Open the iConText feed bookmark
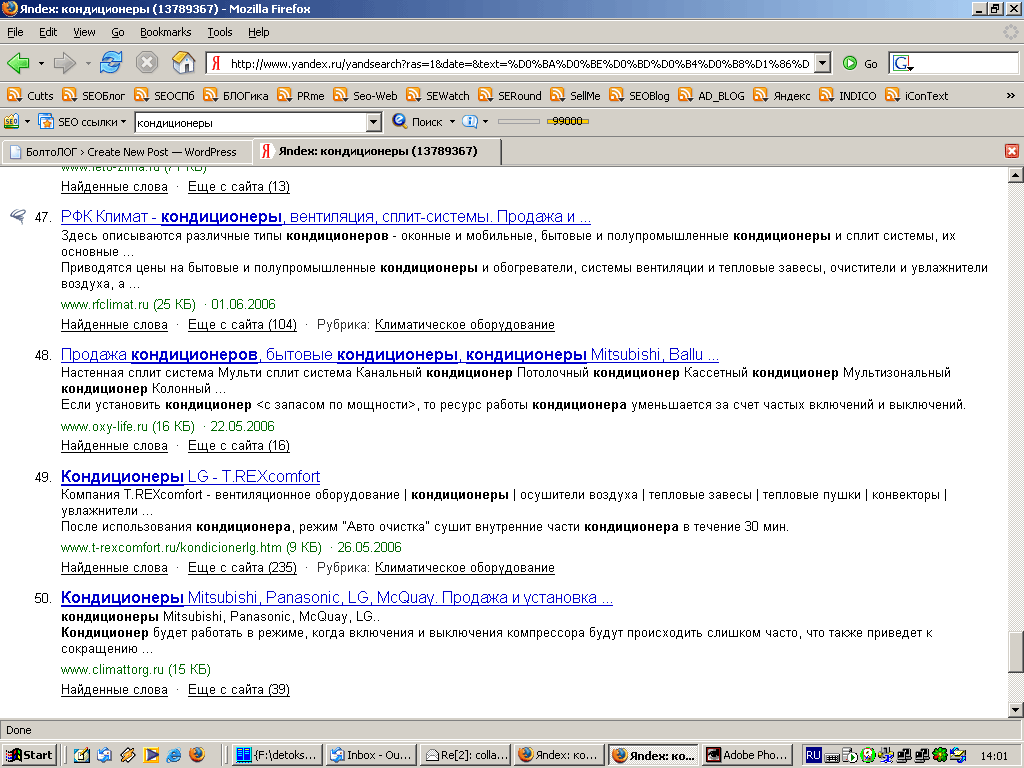This screenshot has width=1024, height=768. pos(916,95)
